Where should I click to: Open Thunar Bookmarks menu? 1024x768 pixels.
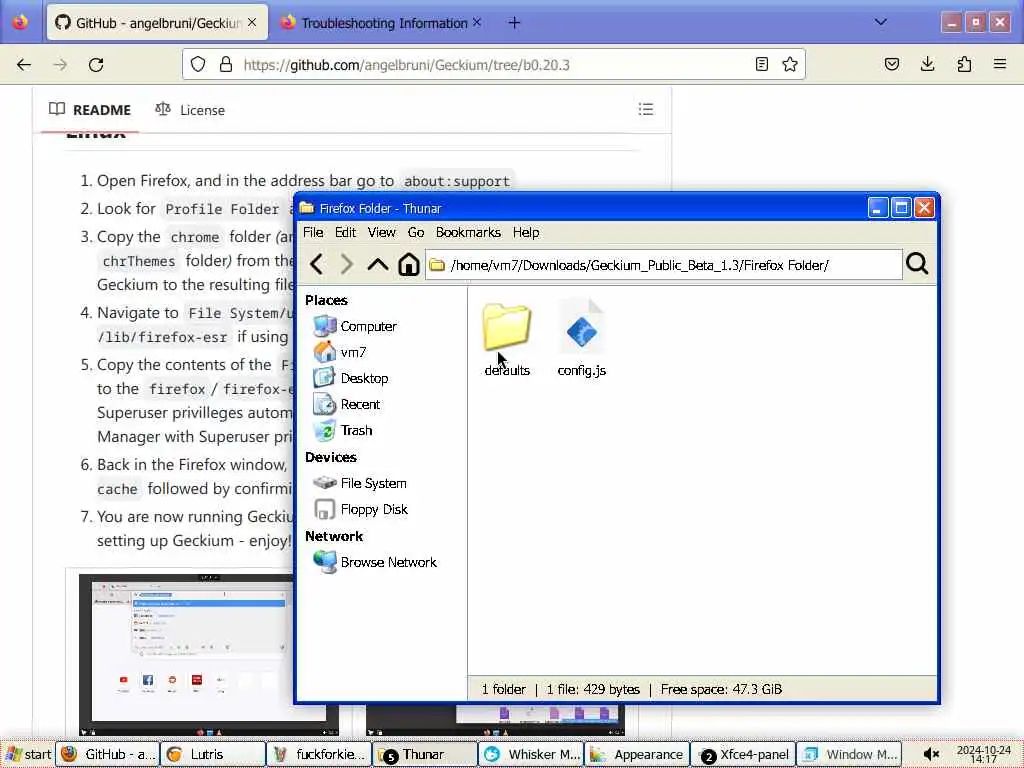[468, 232]
